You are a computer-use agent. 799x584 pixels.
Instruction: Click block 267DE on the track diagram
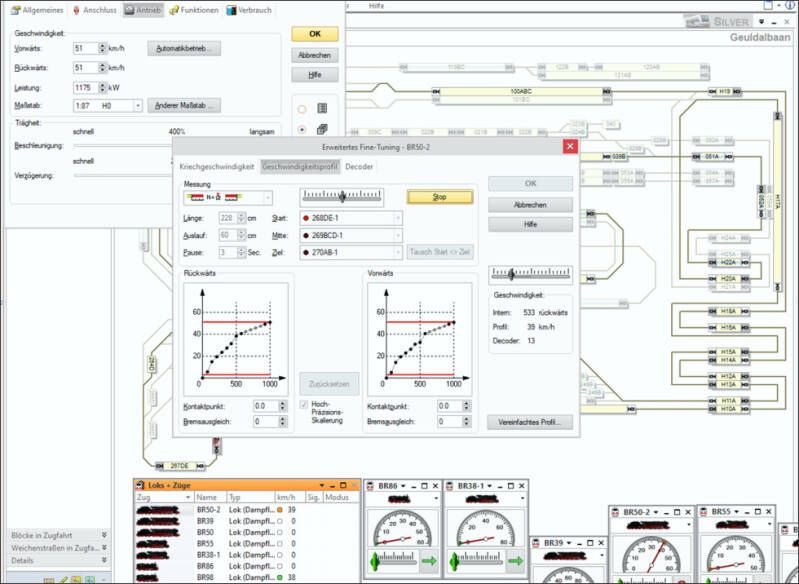click(179, 466)
